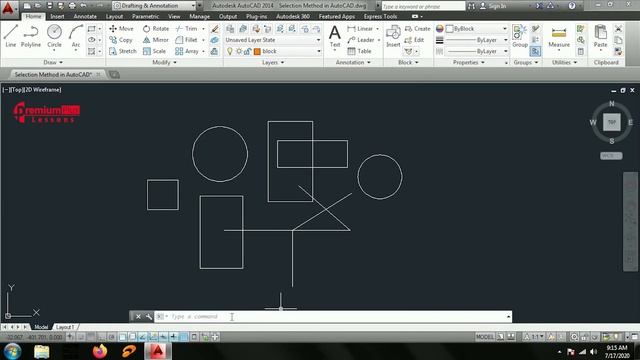Switch to the Parametric ribbon tab
Image resolution: width=640 pixels, height=360 pixels.
click(145, 16)
